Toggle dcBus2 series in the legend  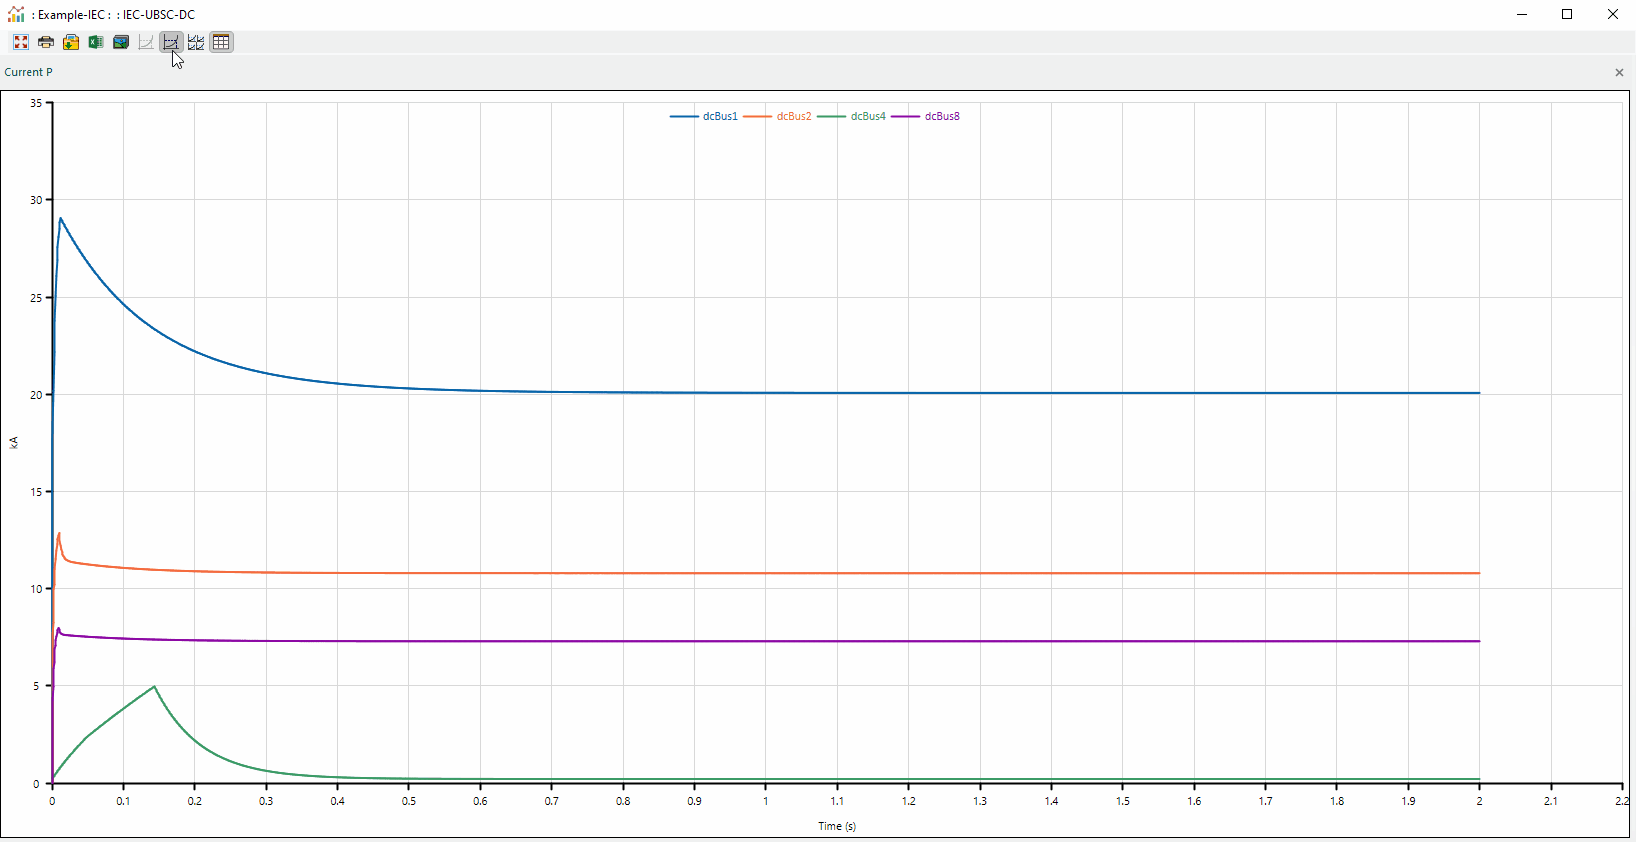(793, 116)
